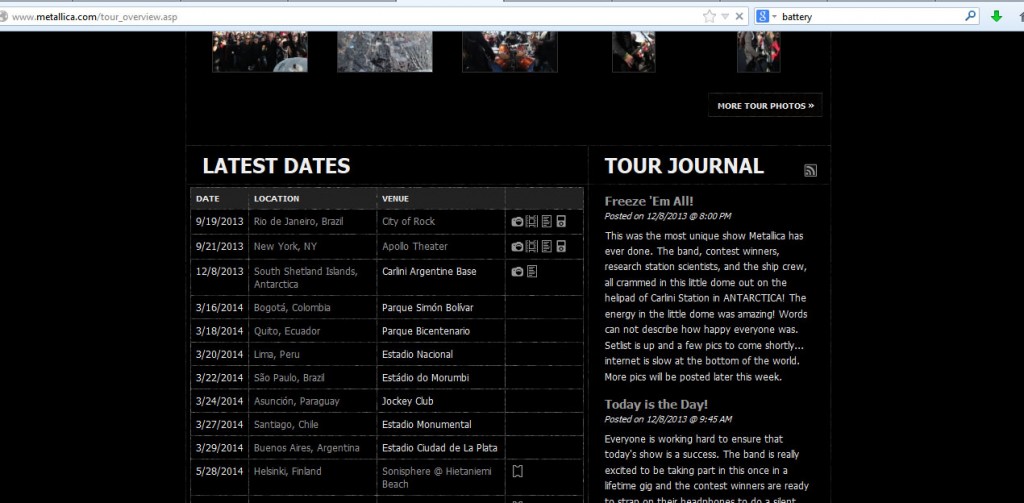Screen dimensions: 1024x503
Task: Open setlist icon for New York show
Action: 547,246
